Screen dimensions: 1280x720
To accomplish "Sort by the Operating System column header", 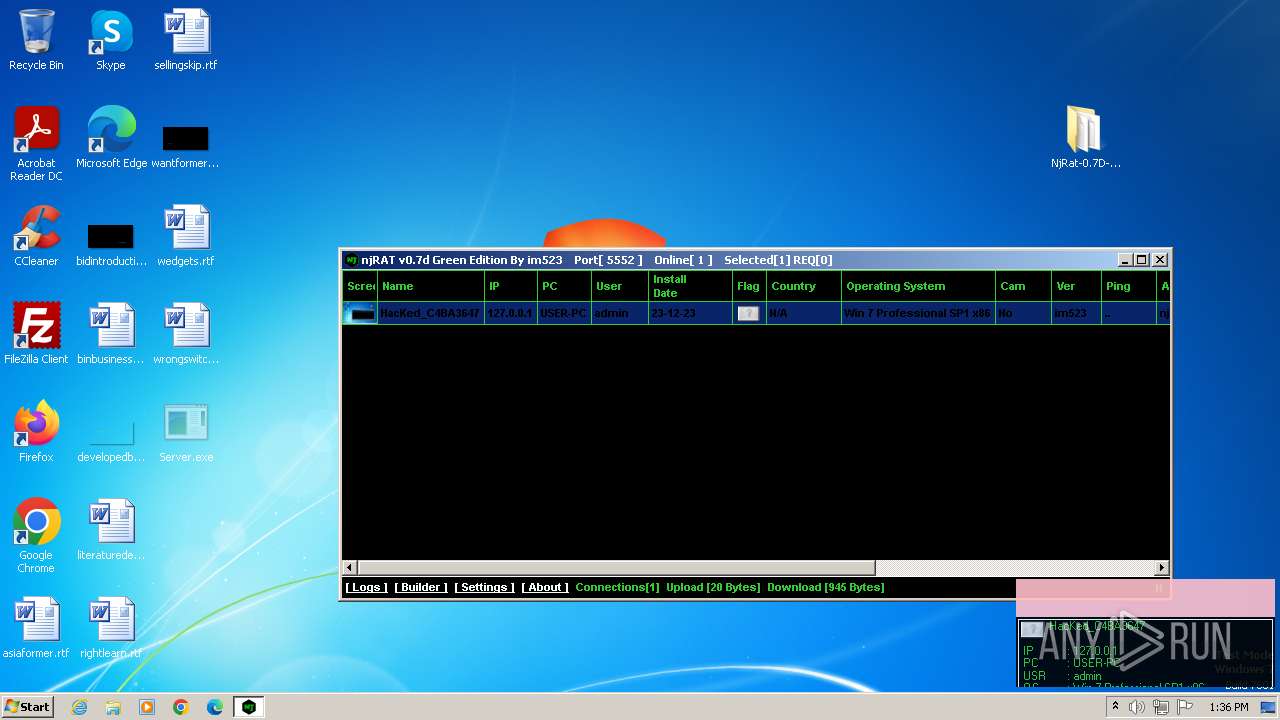I will [x=918, y=286].
